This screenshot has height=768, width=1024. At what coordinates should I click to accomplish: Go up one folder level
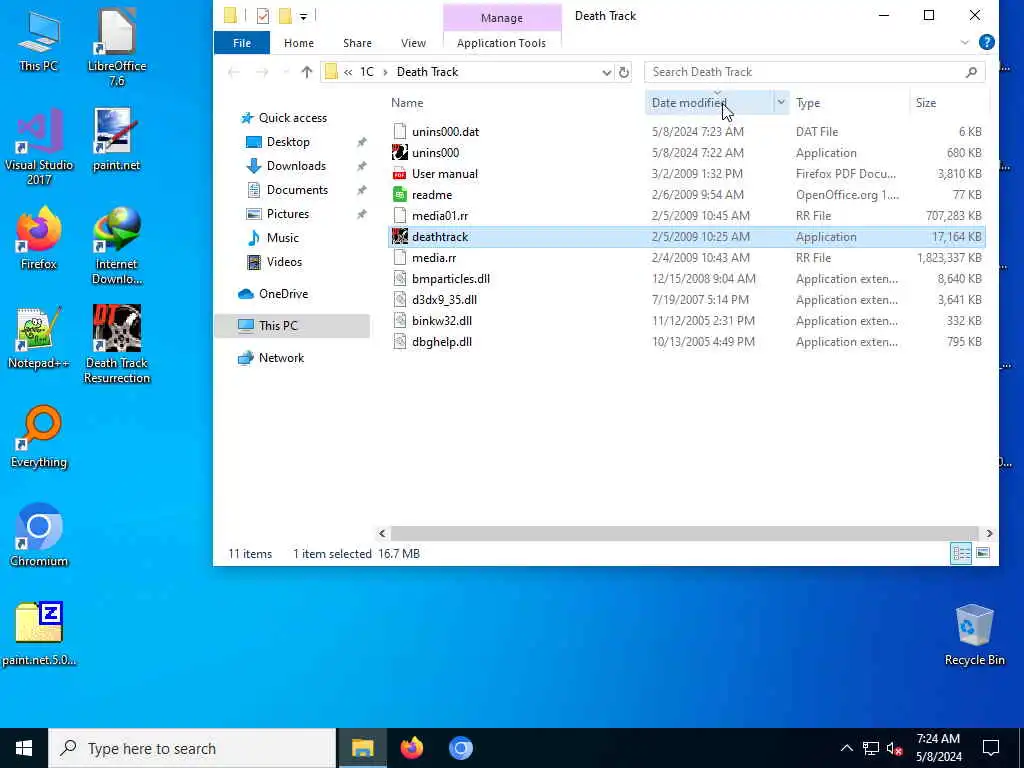click(306, 72)
